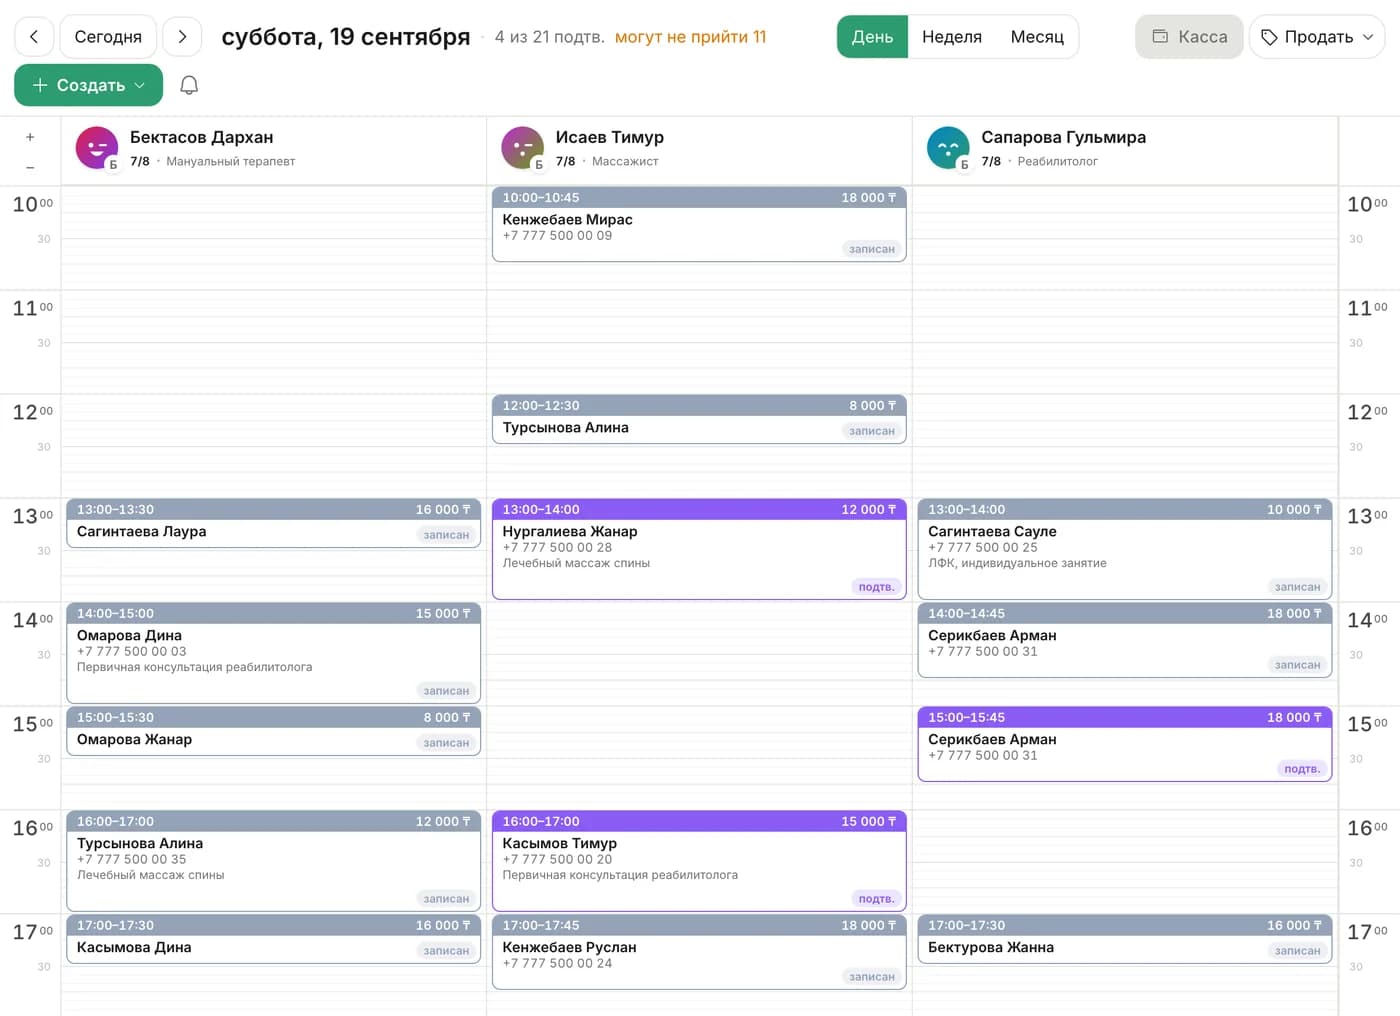Open Бектурова Жанна appointment
The width and height of the screenshot is (1400, 1016).
pyautogui.click(x=1125, y=939)
